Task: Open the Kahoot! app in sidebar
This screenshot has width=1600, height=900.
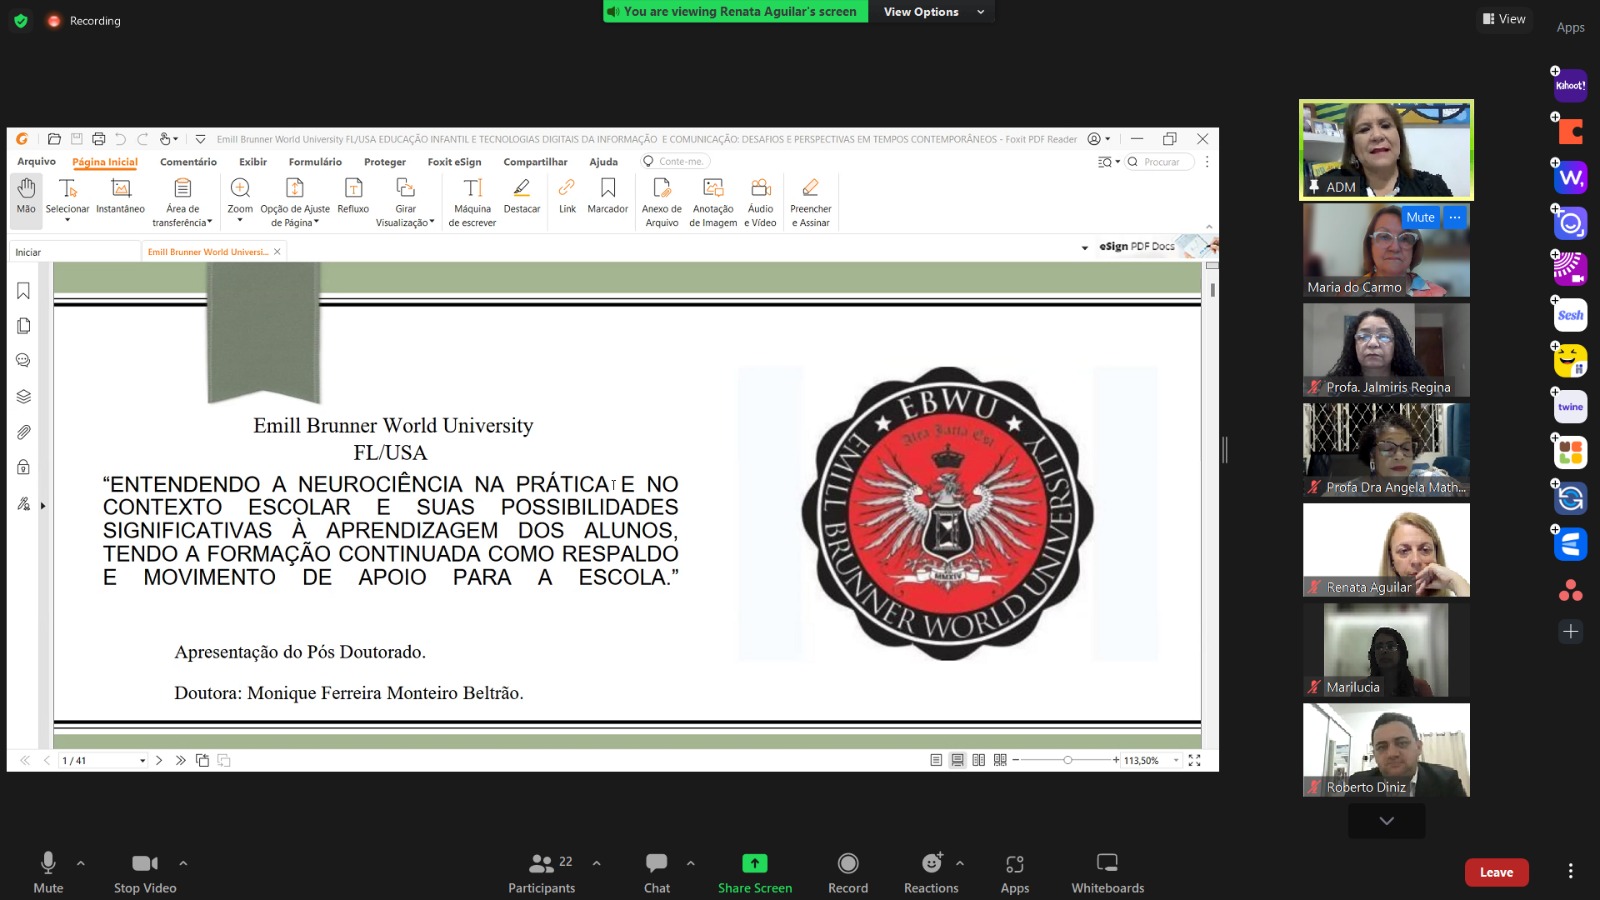Action: coord(1570,86)
